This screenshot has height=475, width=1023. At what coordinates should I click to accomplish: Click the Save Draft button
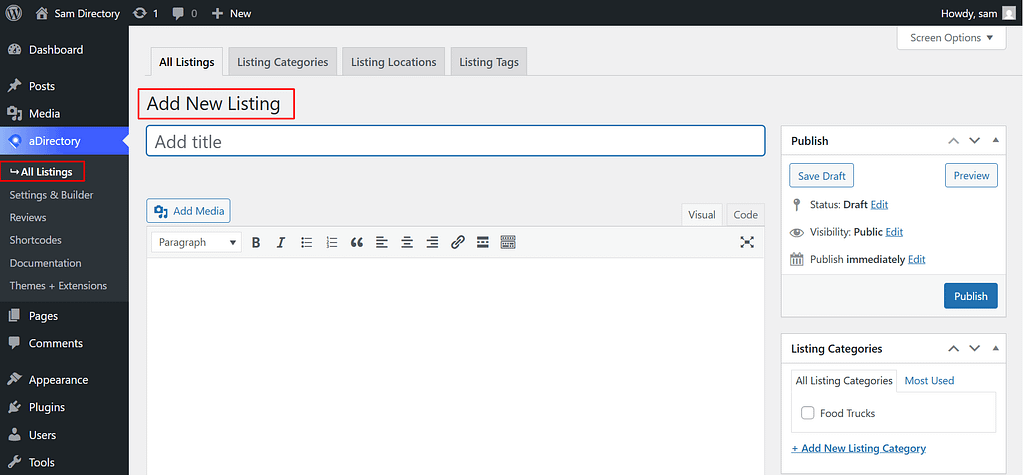click(x=821, y=176)
